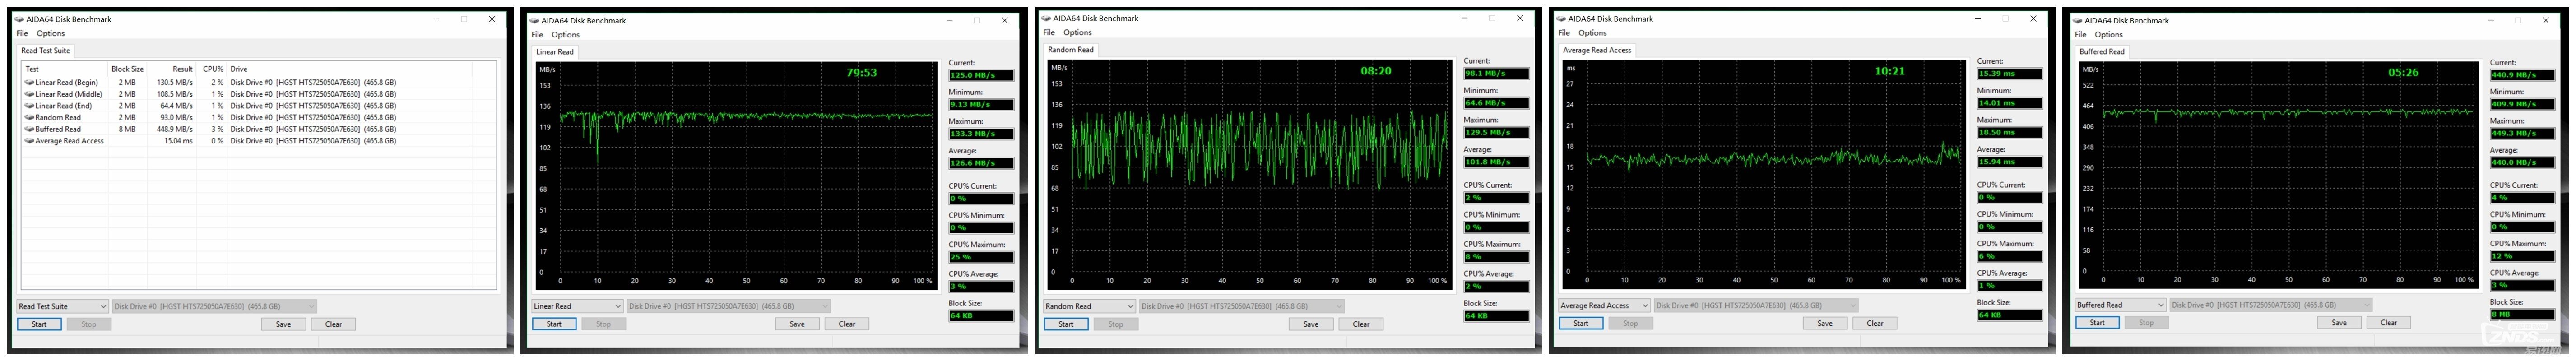Click disk icon beside Linear Read (Begin)
Viewport: 2576px width, 361px height.
tap(29, 82)
